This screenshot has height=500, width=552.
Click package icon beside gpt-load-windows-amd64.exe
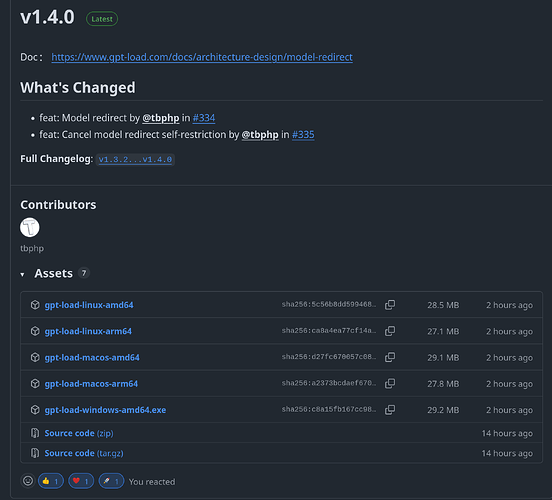pyautogui.click(x=35, y=410)
